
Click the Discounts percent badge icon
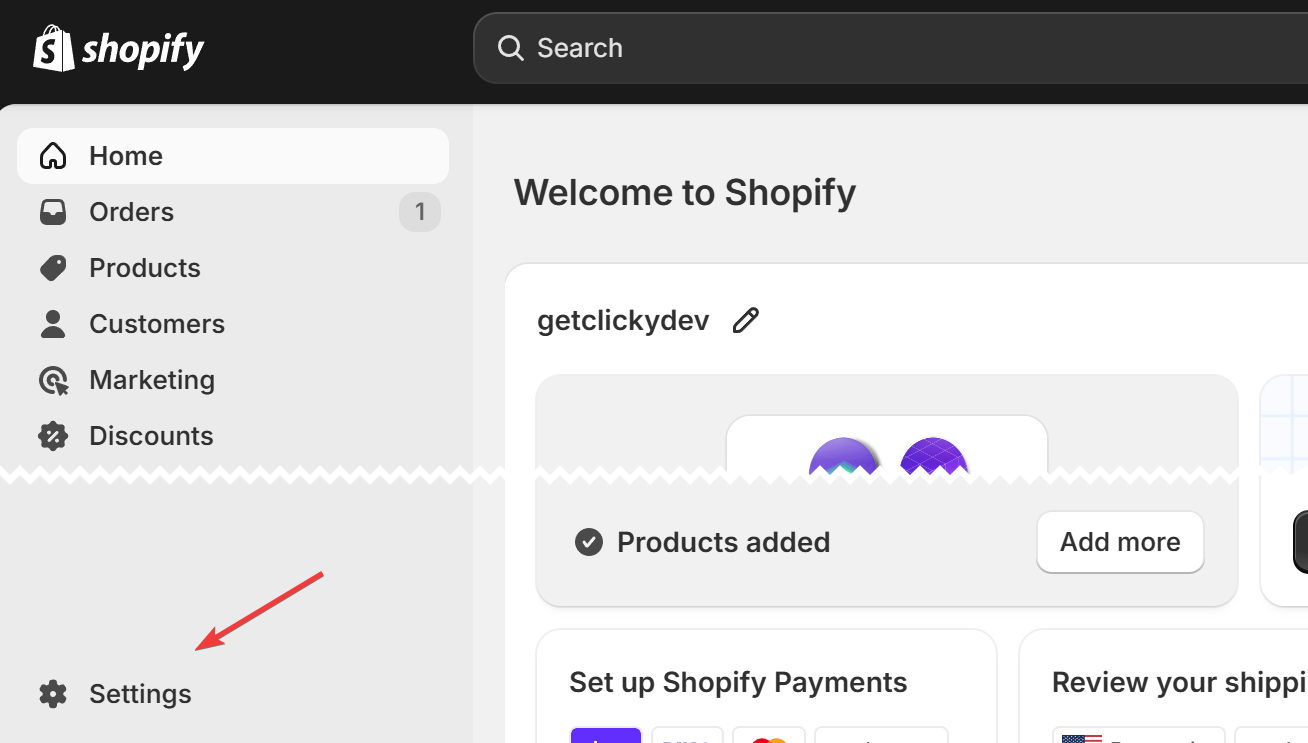pyautogui.click(x=52, y=436)
